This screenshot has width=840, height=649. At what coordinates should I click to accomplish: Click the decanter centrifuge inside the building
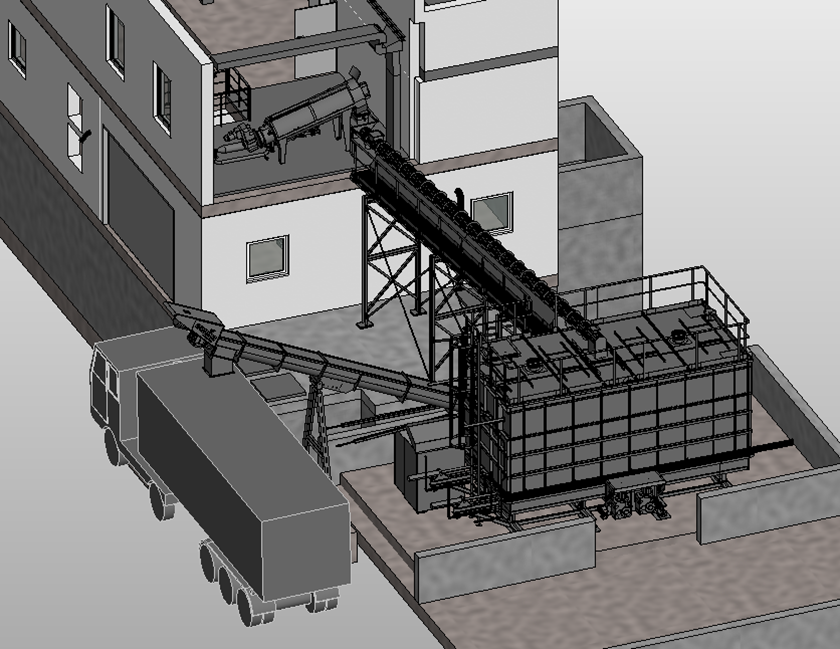click(300, 120)
